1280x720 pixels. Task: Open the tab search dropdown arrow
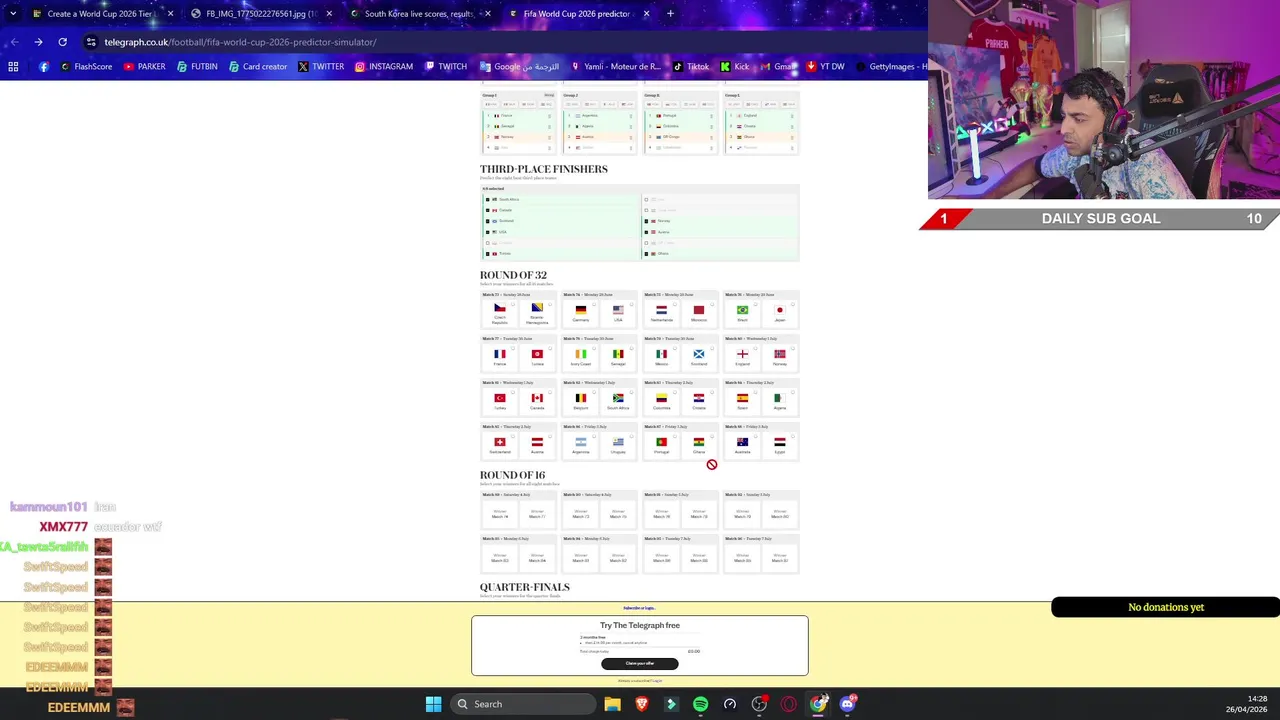(x=11, y=14)
